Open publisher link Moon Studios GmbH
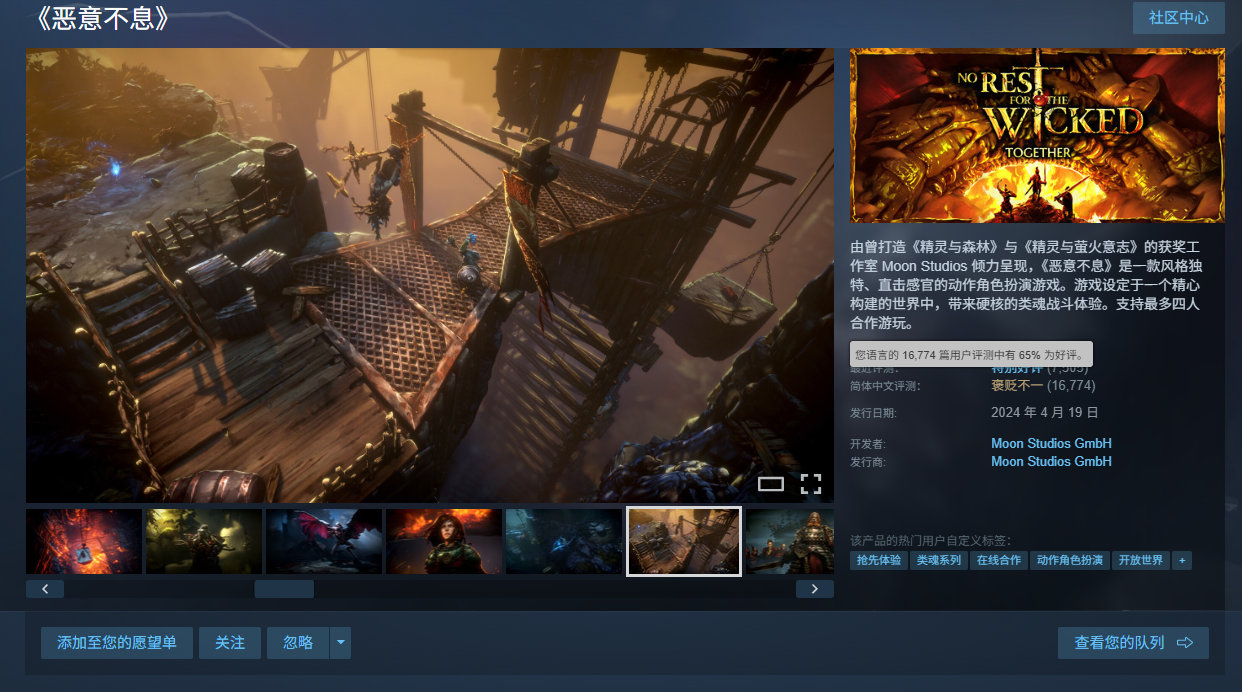Viewport: 1242px width, 692px height. pyautogui.click(x=1051, y=461)
